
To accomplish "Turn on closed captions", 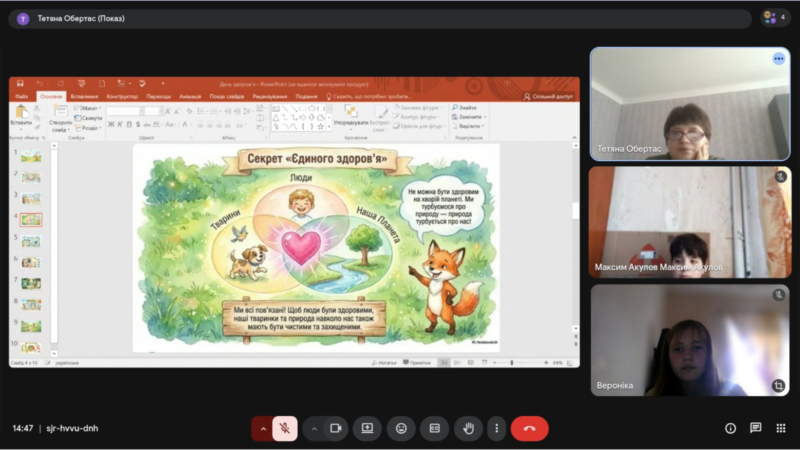I will click(435, 428).
